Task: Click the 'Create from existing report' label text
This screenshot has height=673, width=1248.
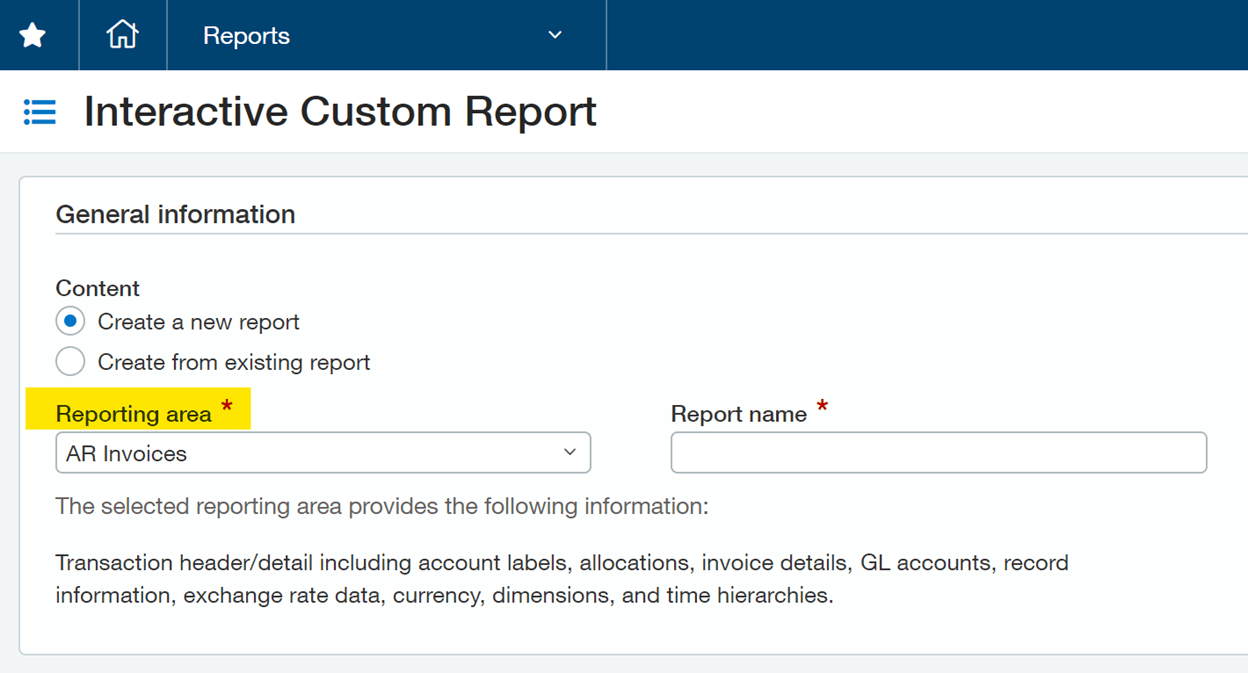Action: pyautogui.click(x=233, y=362)
